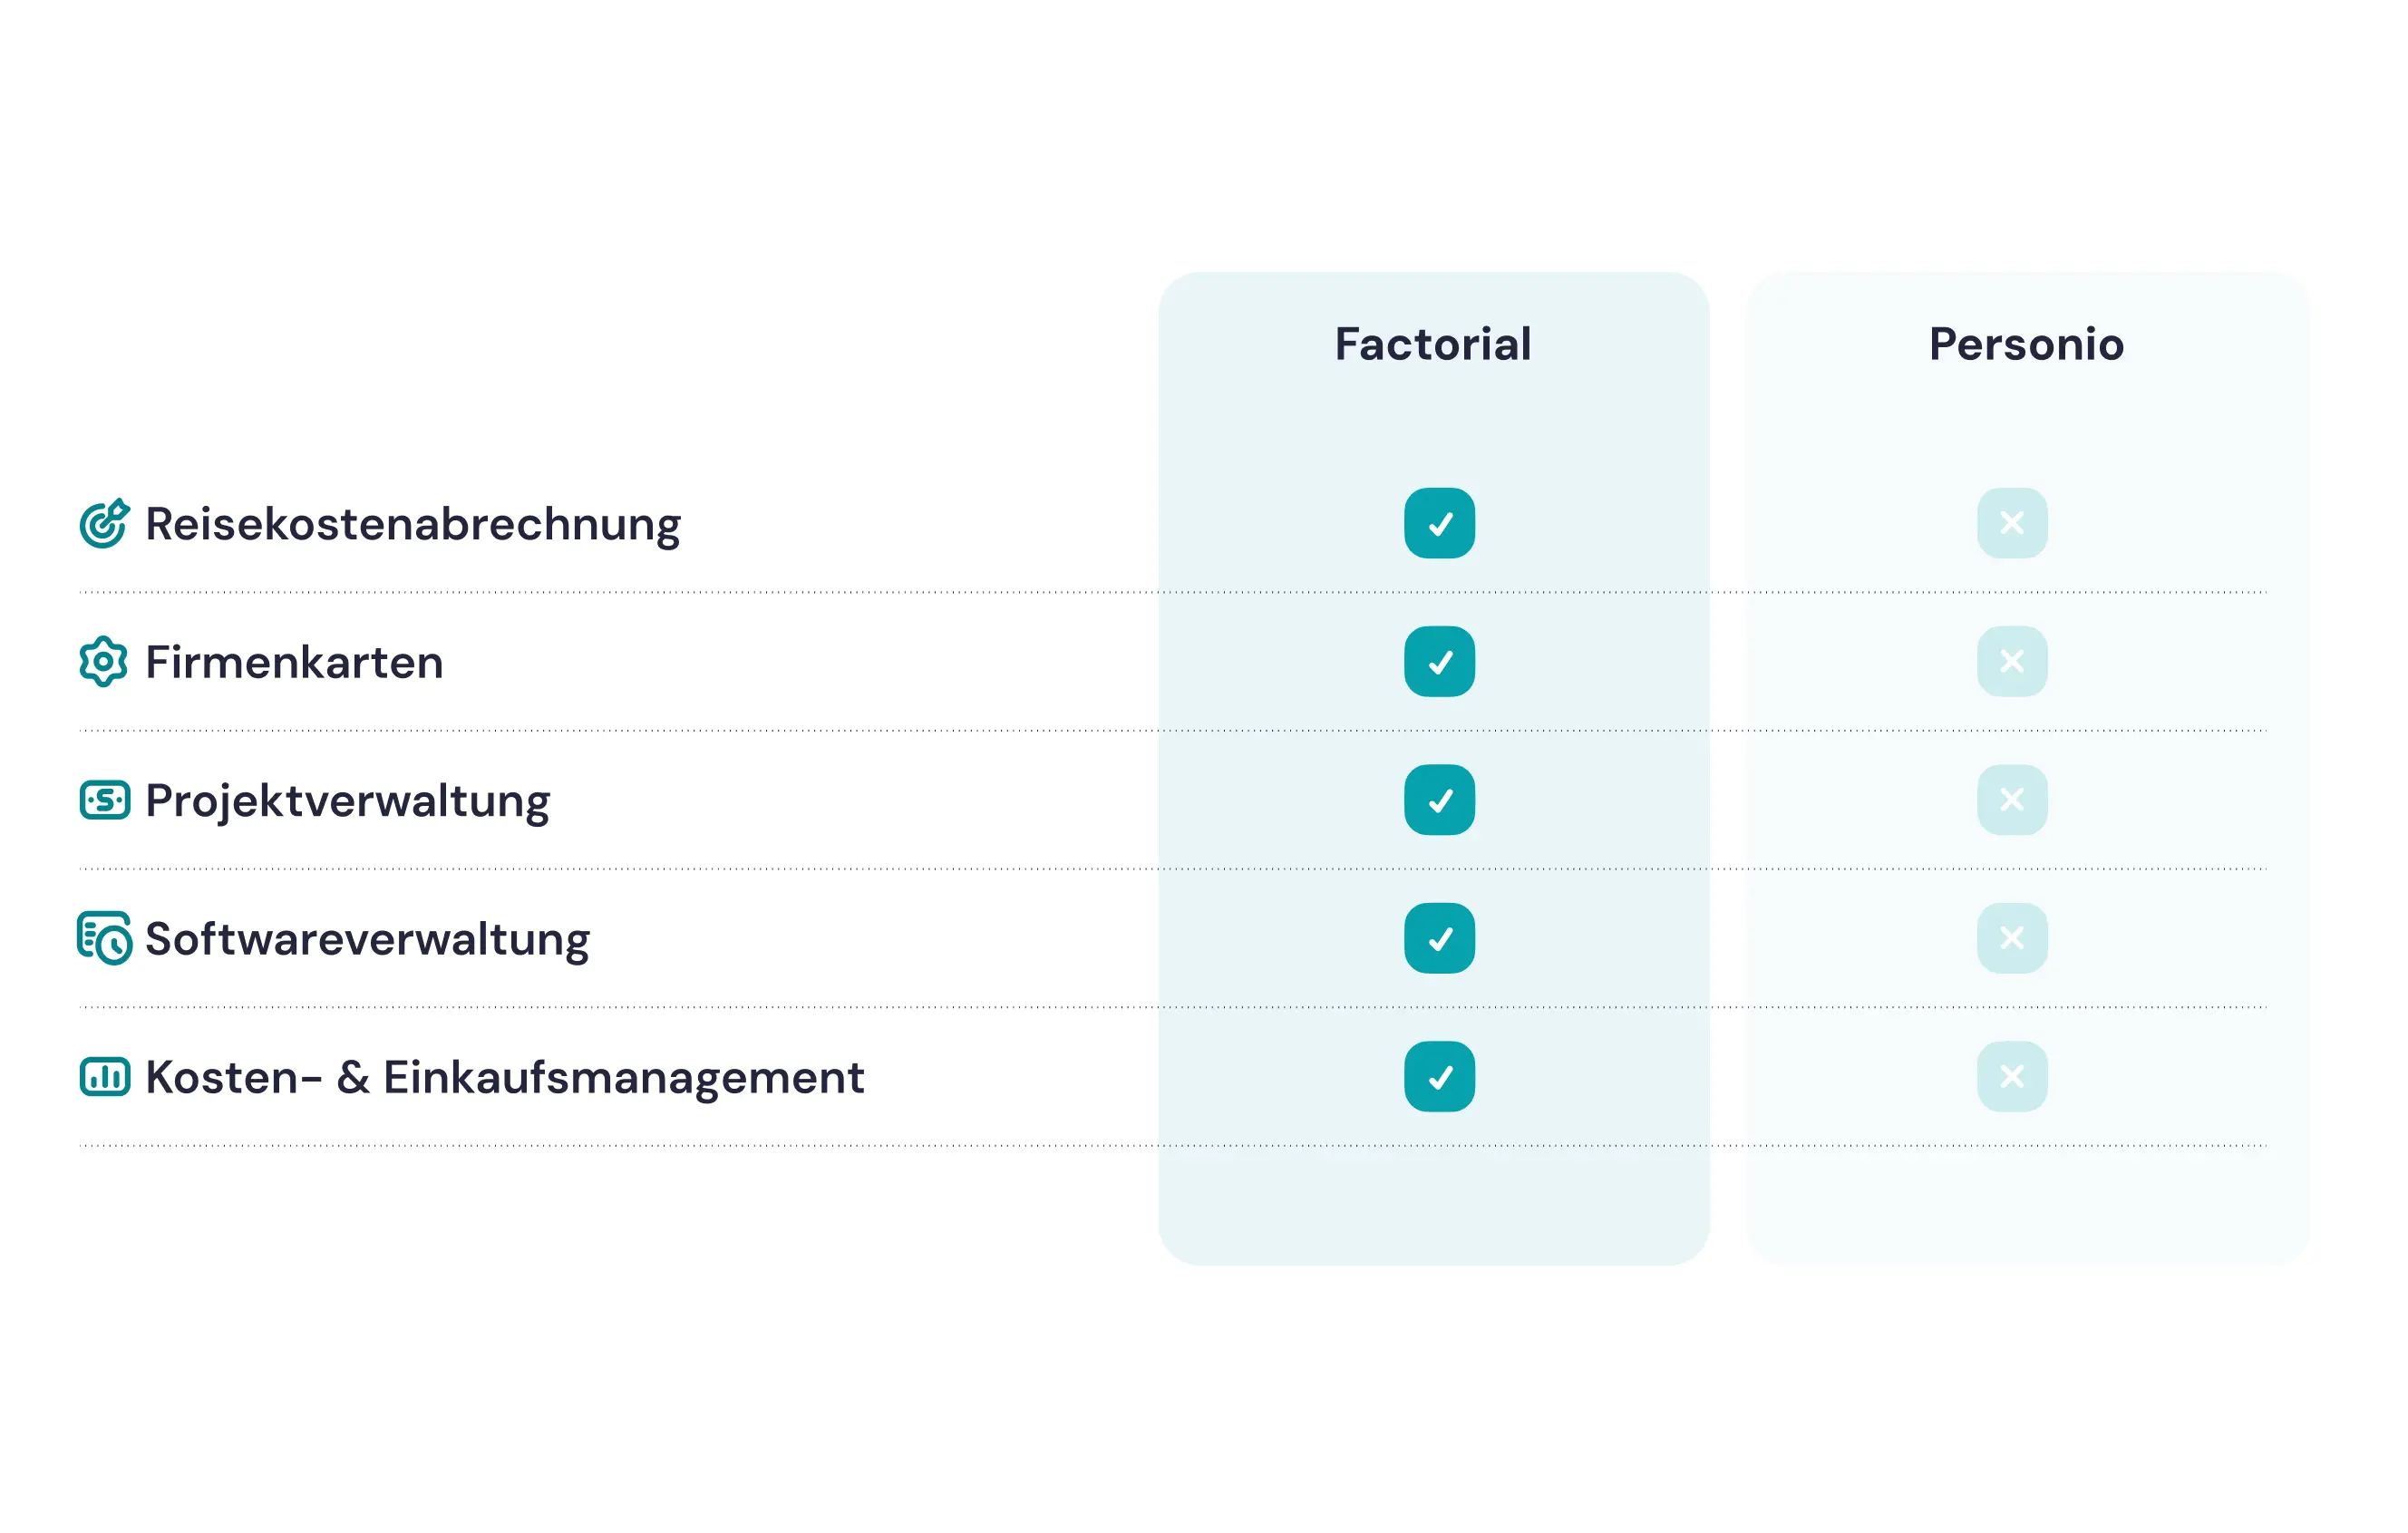
Task: Click the gear icon beside Firmenkarten
Action: point(104,661)
